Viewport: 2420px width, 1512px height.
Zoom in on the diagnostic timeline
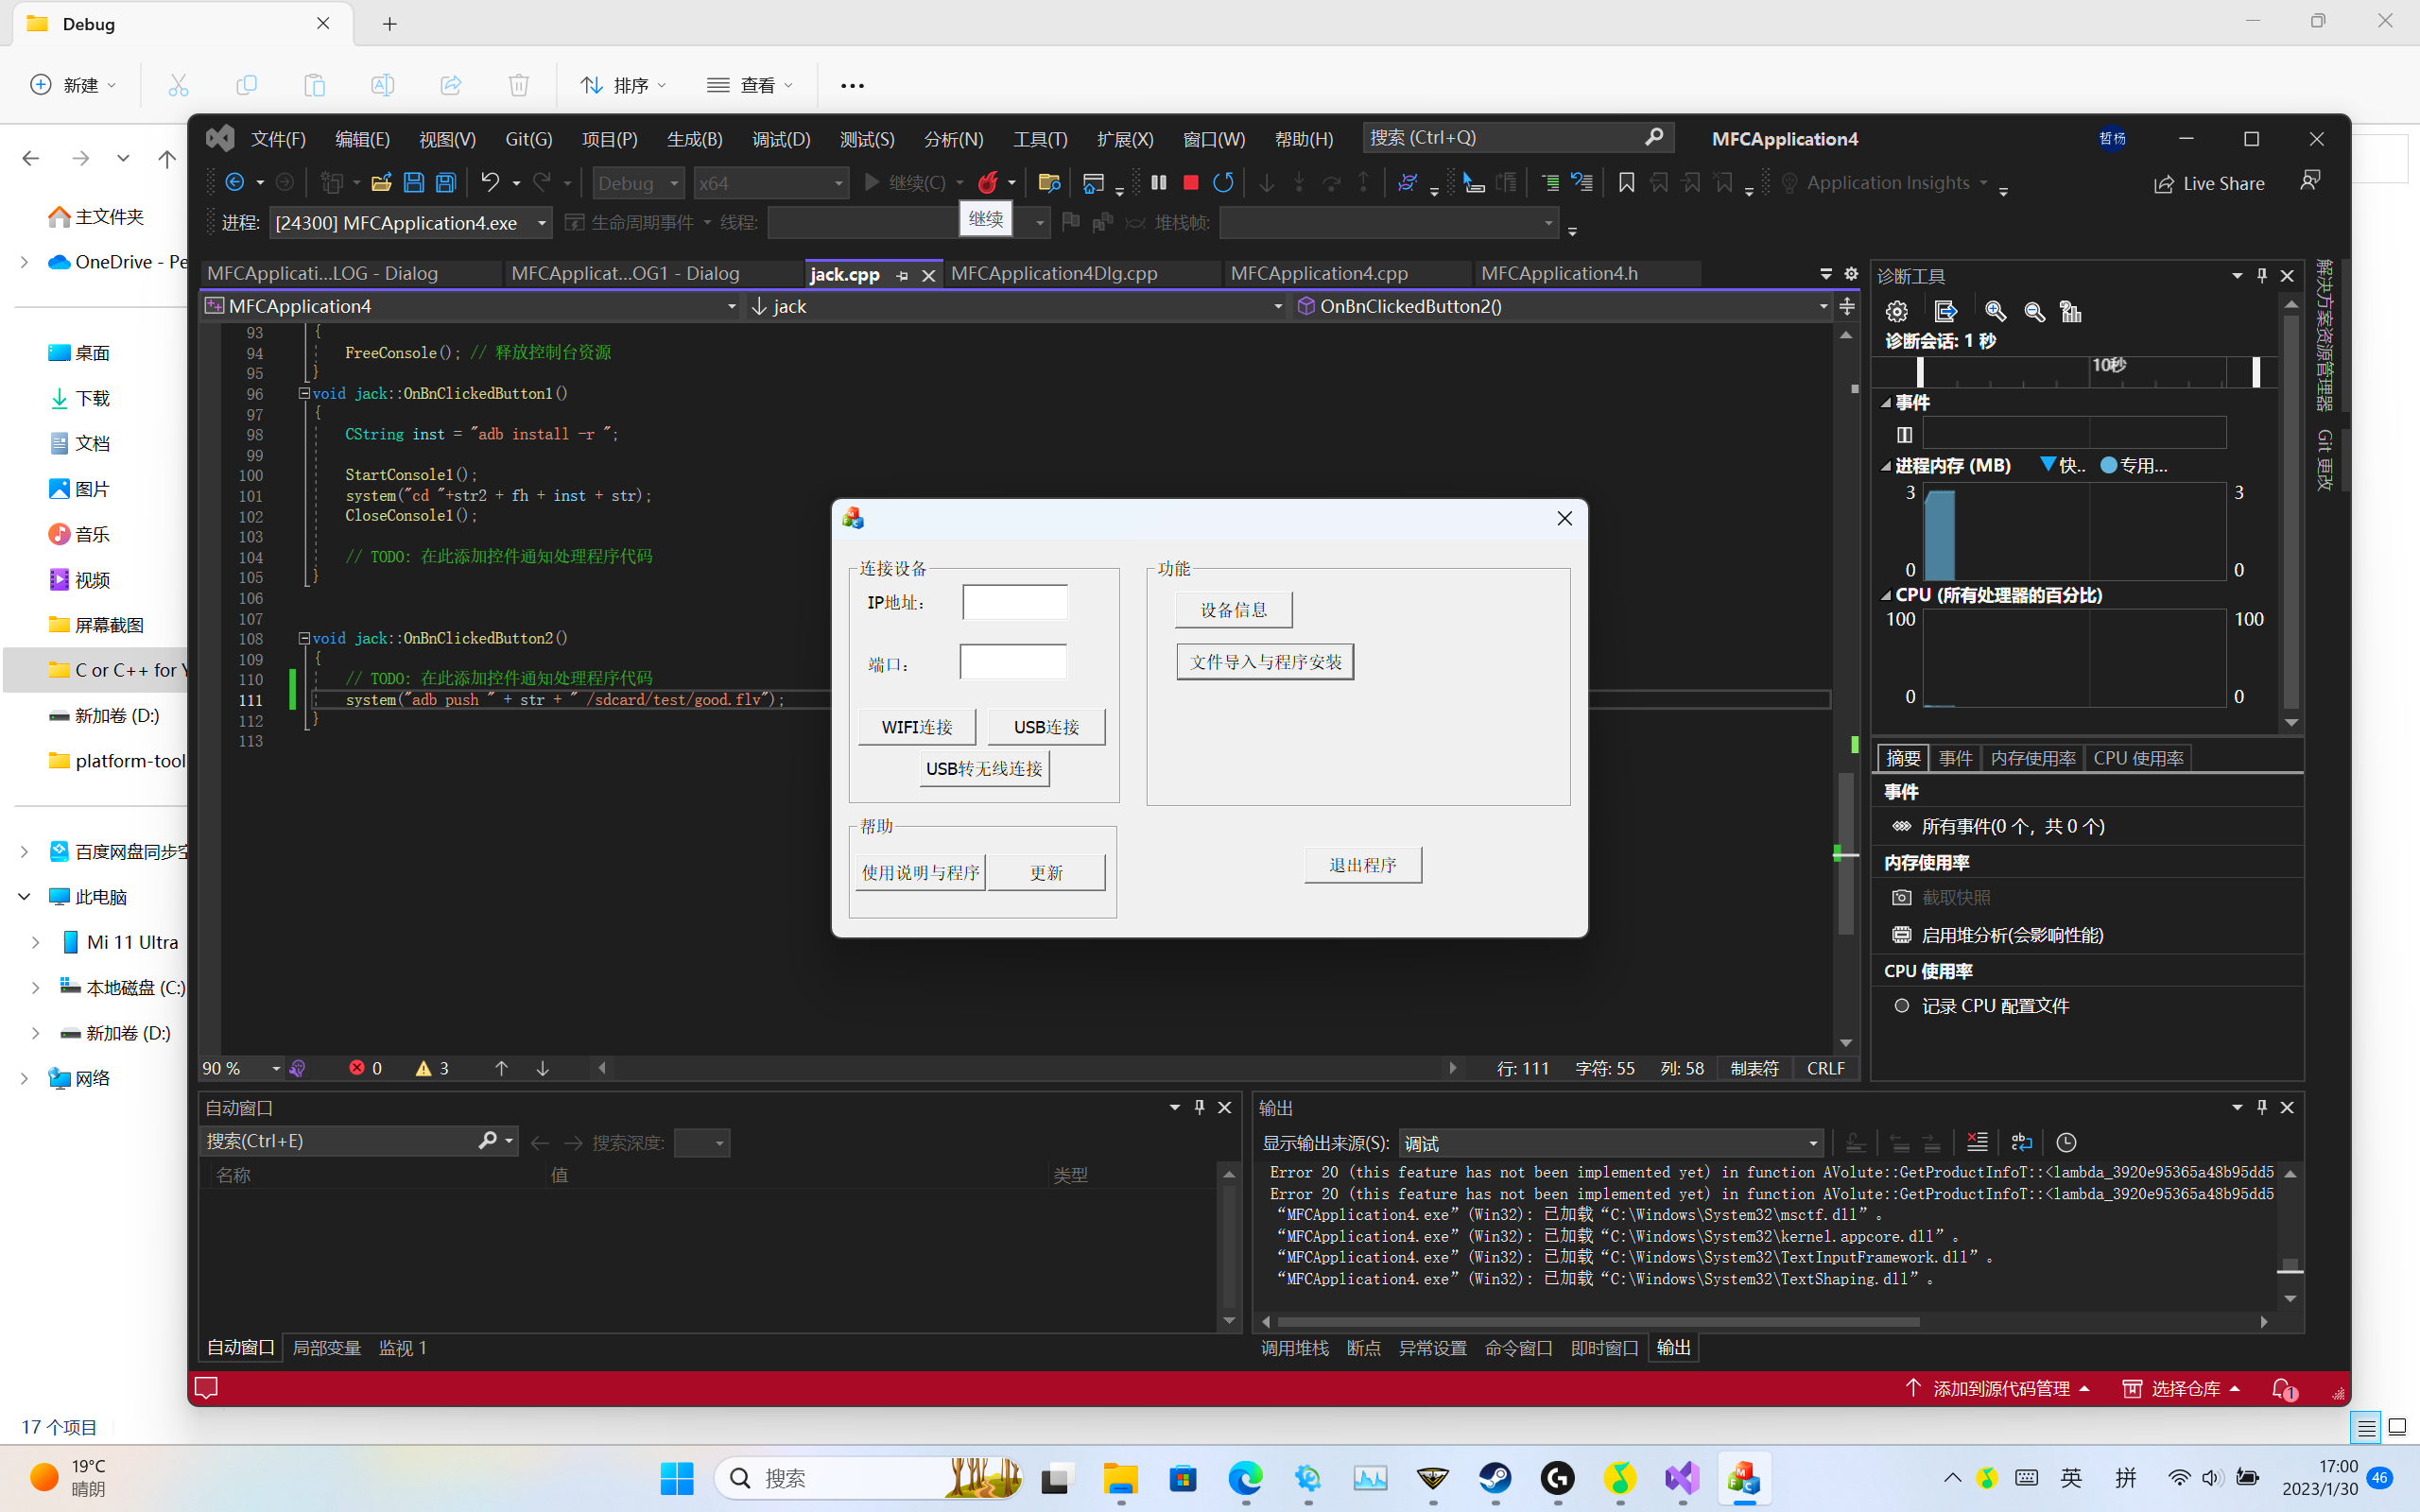1995,311
